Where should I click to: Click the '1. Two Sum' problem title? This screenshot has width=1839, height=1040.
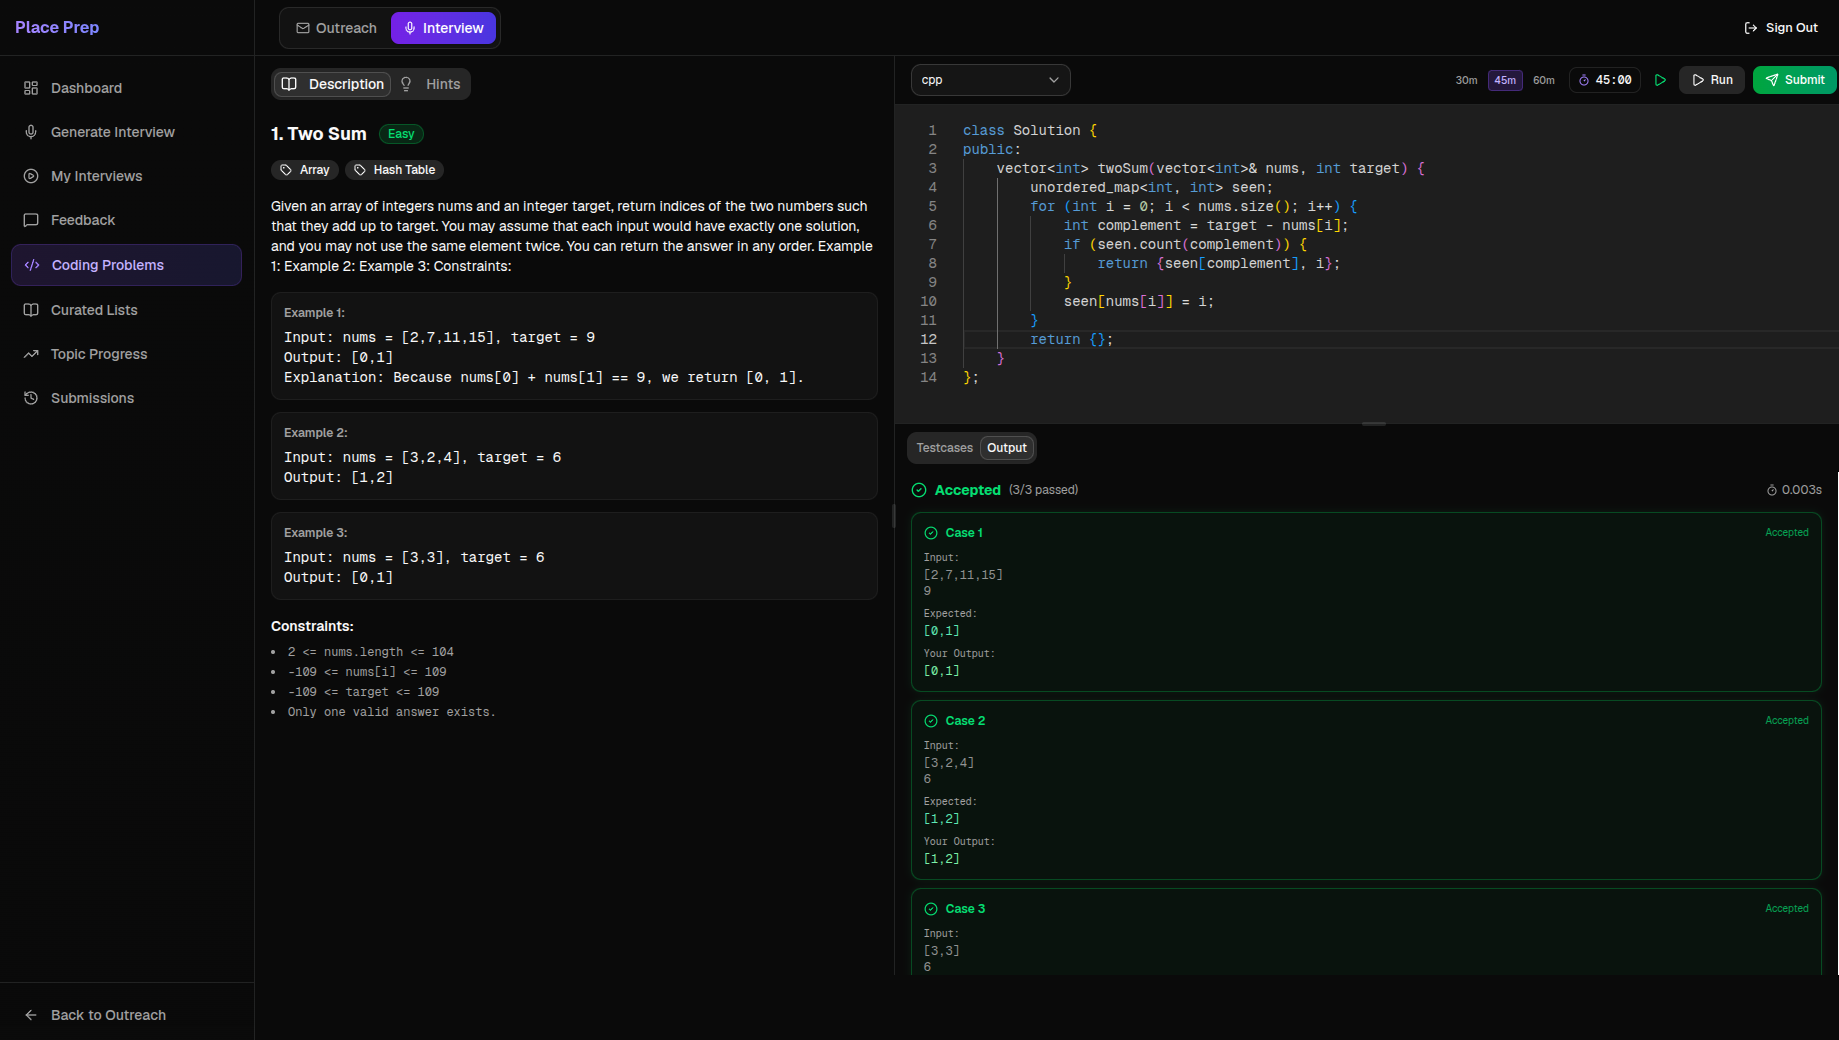319,134
